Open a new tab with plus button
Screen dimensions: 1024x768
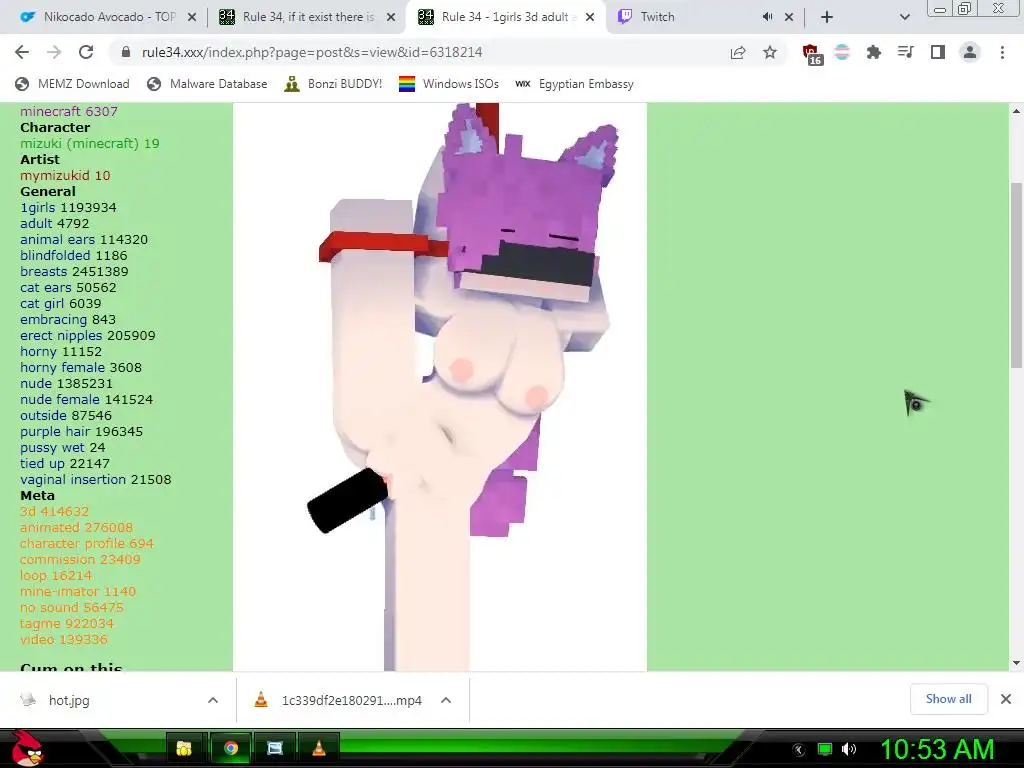827,17
